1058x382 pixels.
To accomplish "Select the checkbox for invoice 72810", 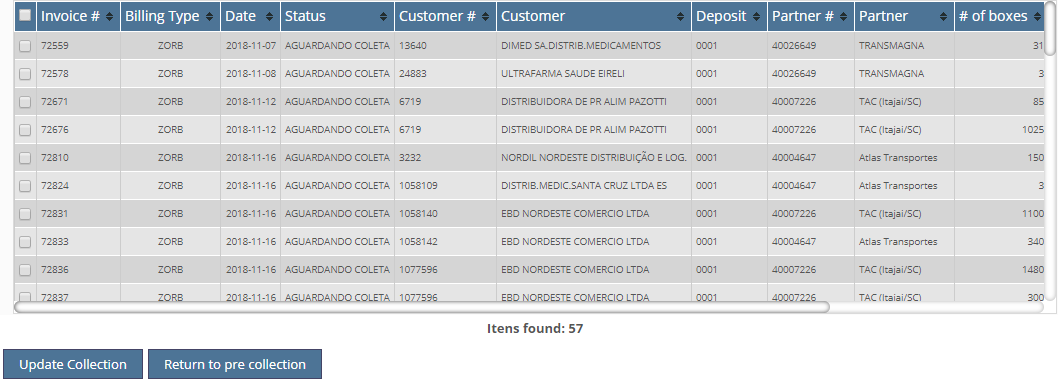I will [x=25, y=158].
